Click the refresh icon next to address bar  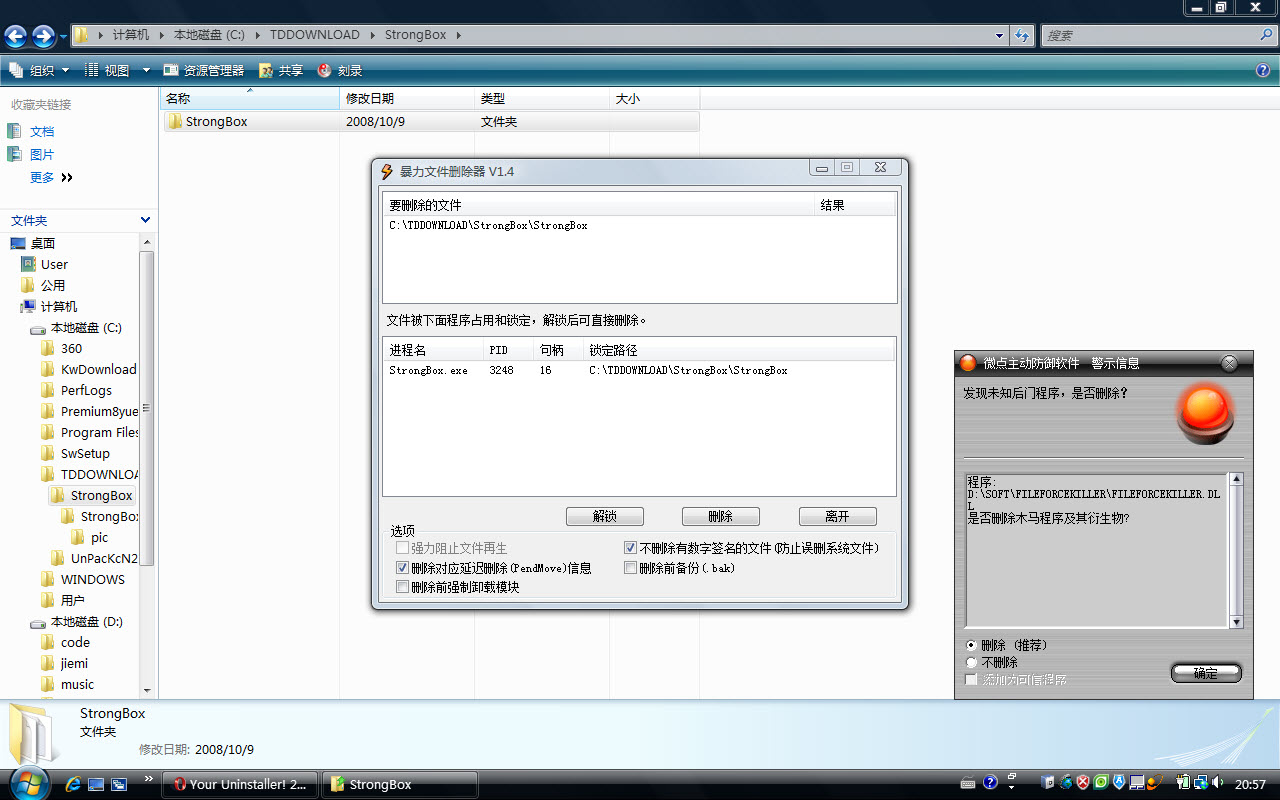[x=1022, y=35]
